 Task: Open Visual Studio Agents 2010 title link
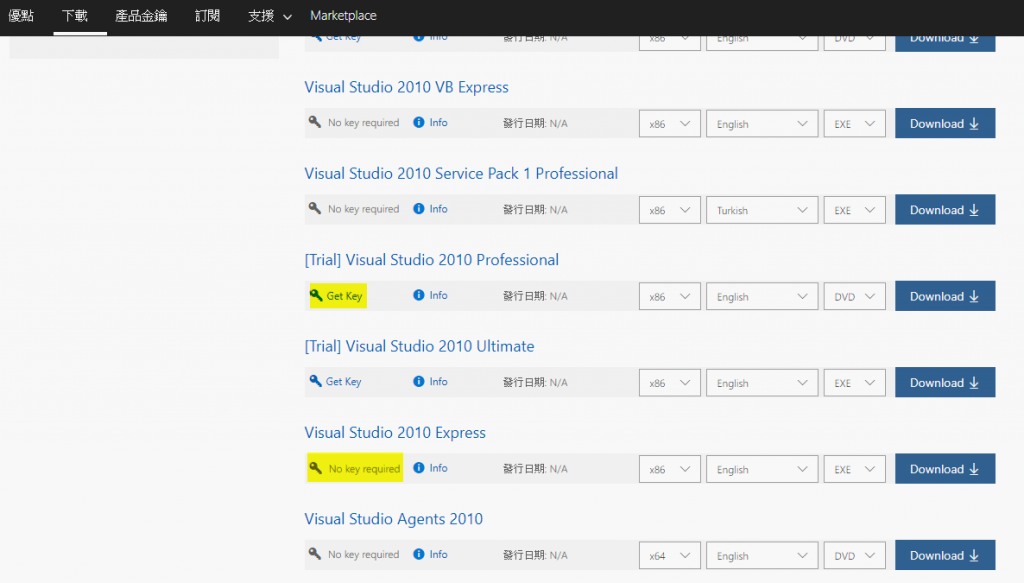(394, 519)
